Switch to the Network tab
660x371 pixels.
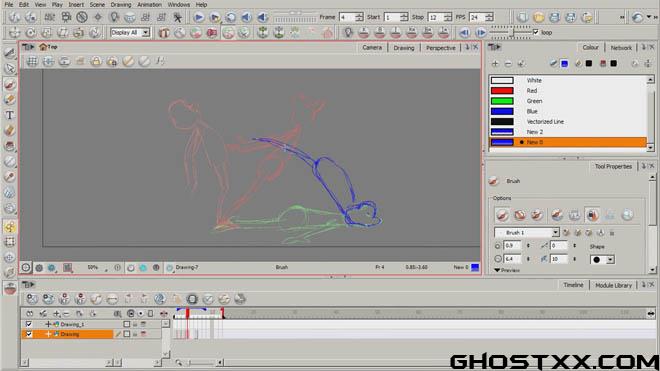point(621,48)
